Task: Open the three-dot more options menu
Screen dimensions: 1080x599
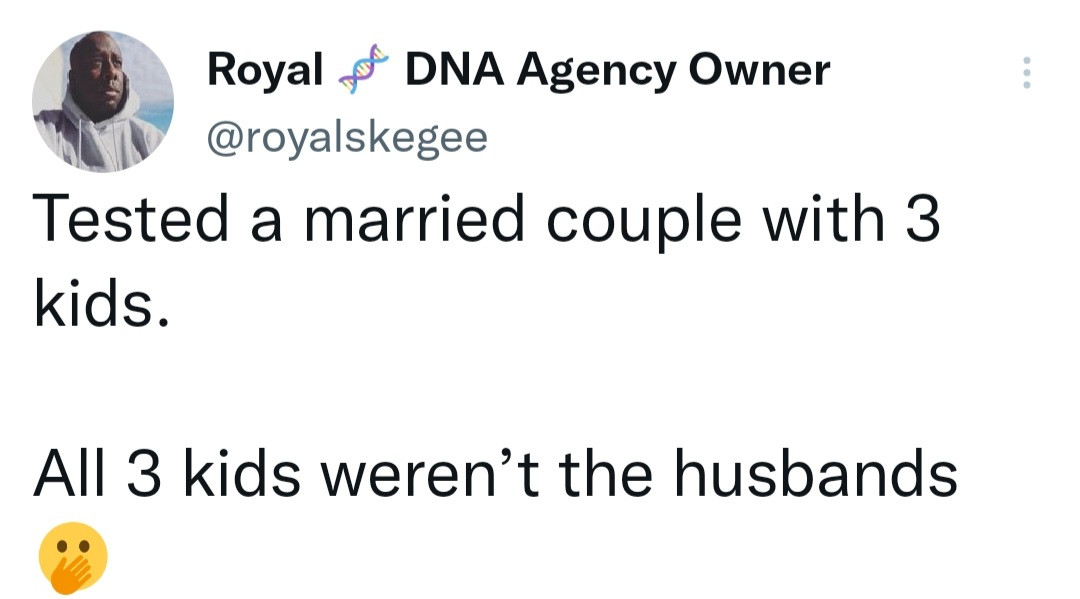Action: coord(1026,72)
